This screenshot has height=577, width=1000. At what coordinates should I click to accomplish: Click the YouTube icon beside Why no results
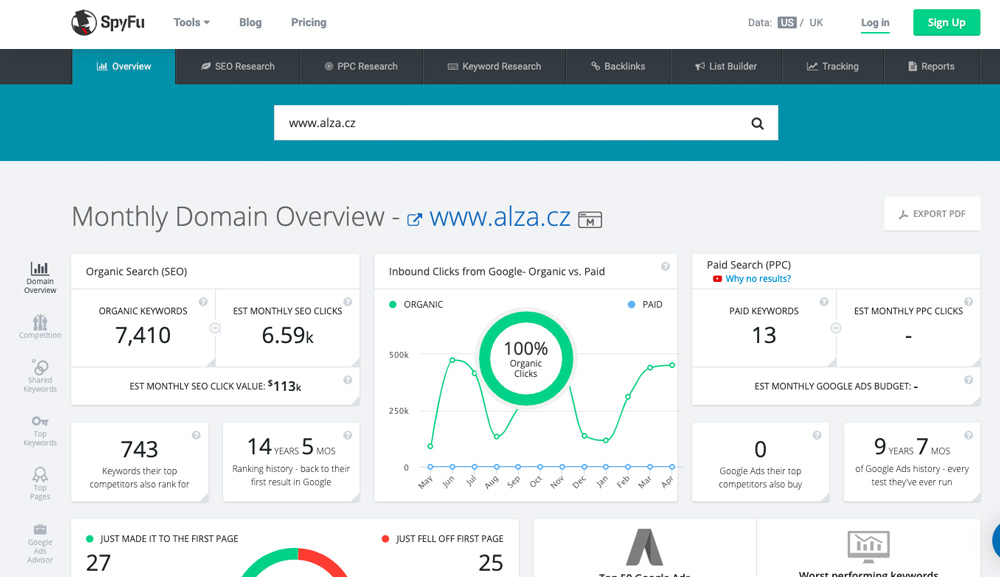(x=717, y=279)
